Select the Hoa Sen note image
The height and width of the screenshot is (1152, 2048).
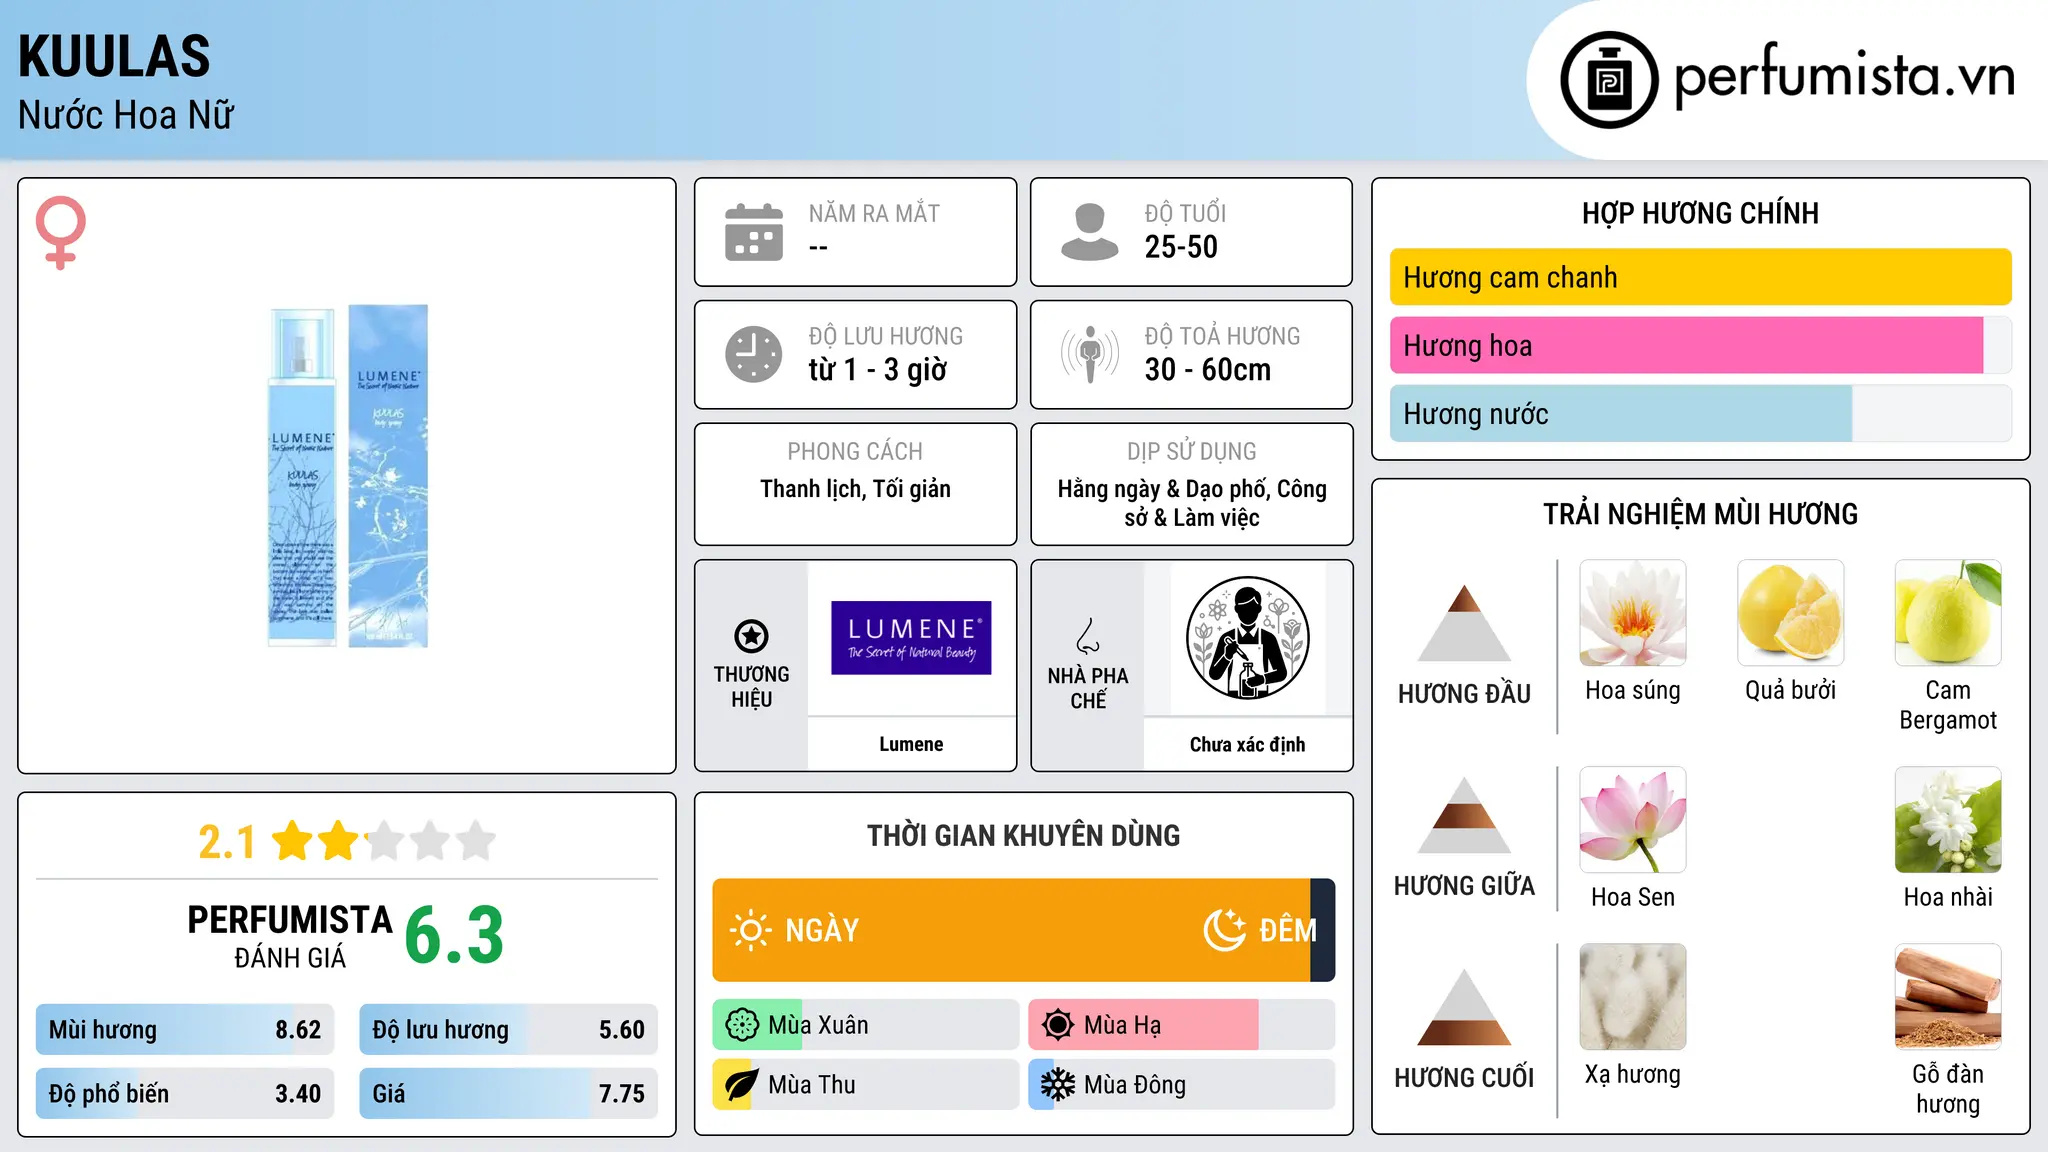tap(1633, 820)
